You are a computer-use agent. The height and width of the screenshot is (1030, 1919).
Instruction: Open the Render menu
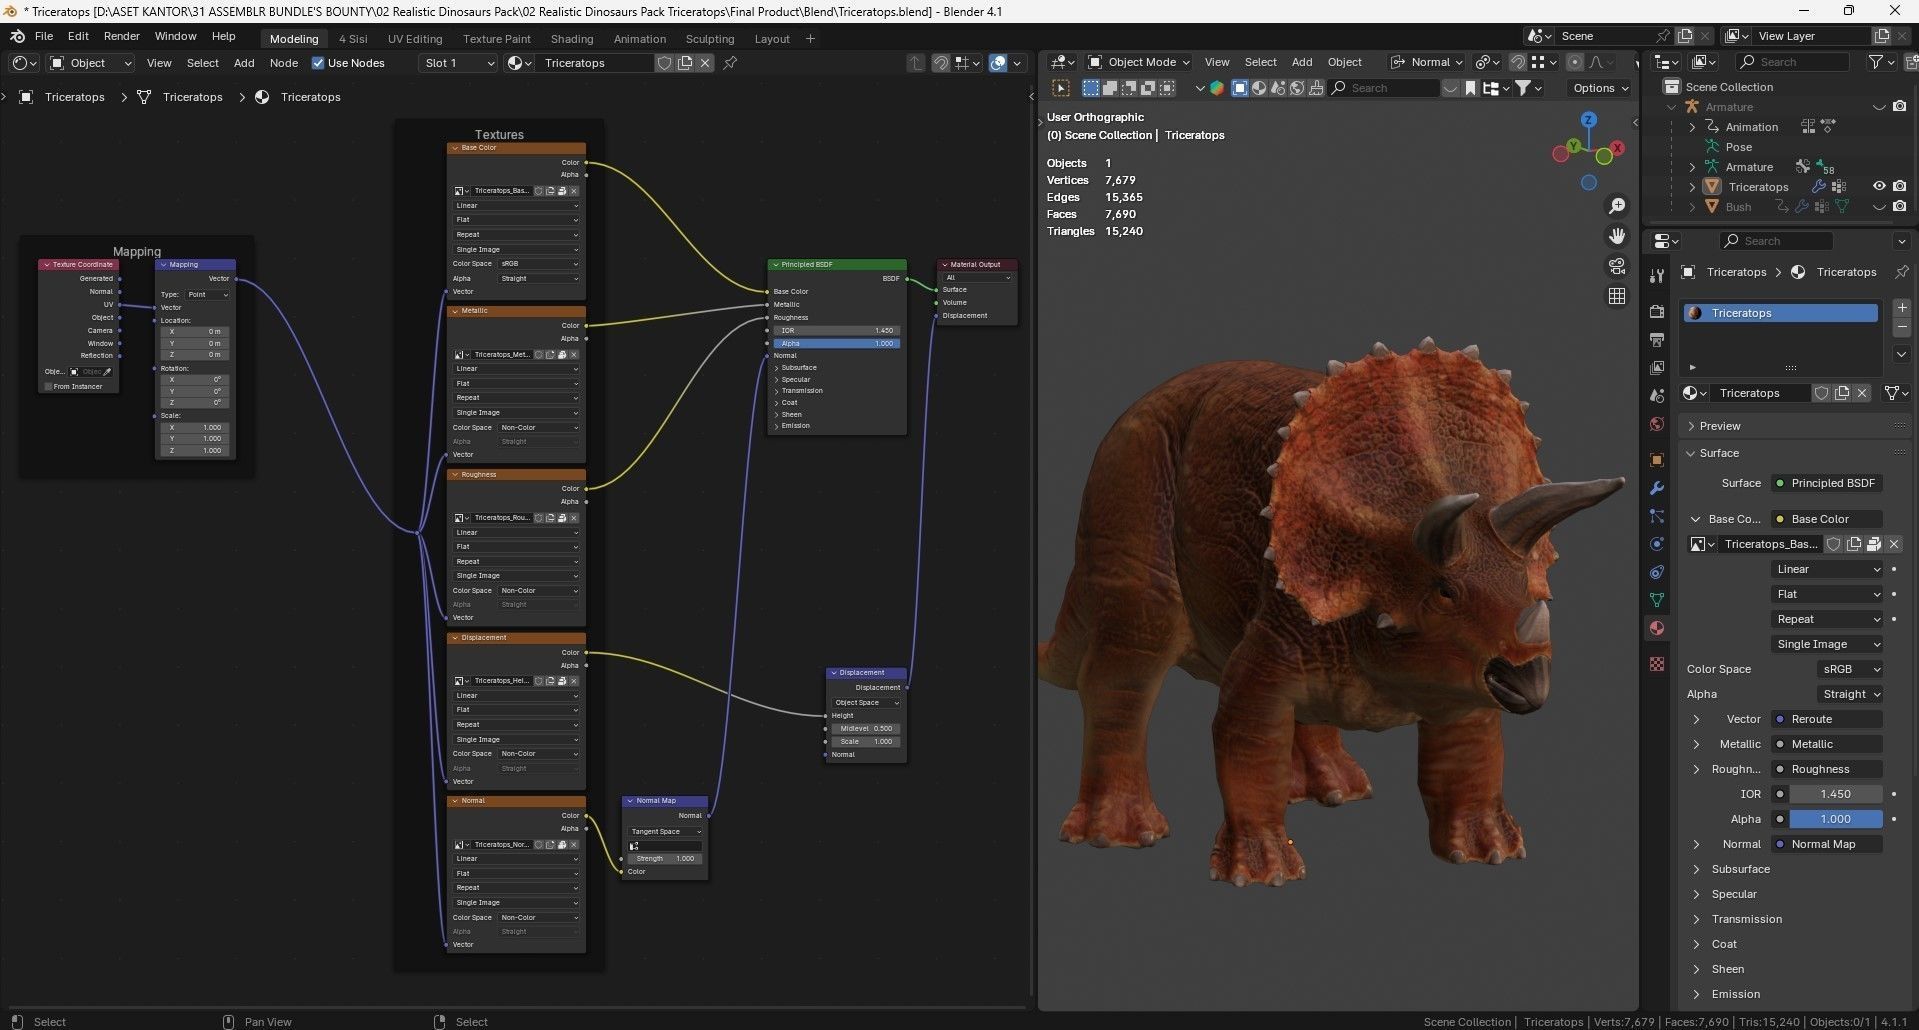122,36
